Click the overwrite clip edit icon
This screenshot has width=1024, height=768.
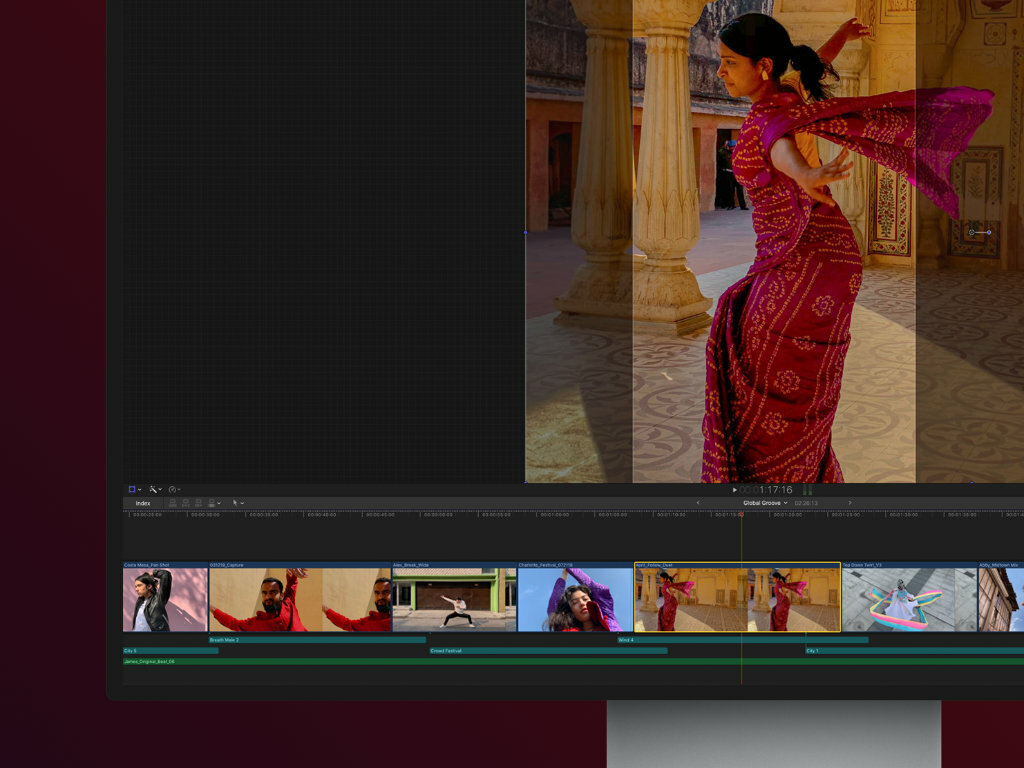pyautogui.click(x=212, y=503)
